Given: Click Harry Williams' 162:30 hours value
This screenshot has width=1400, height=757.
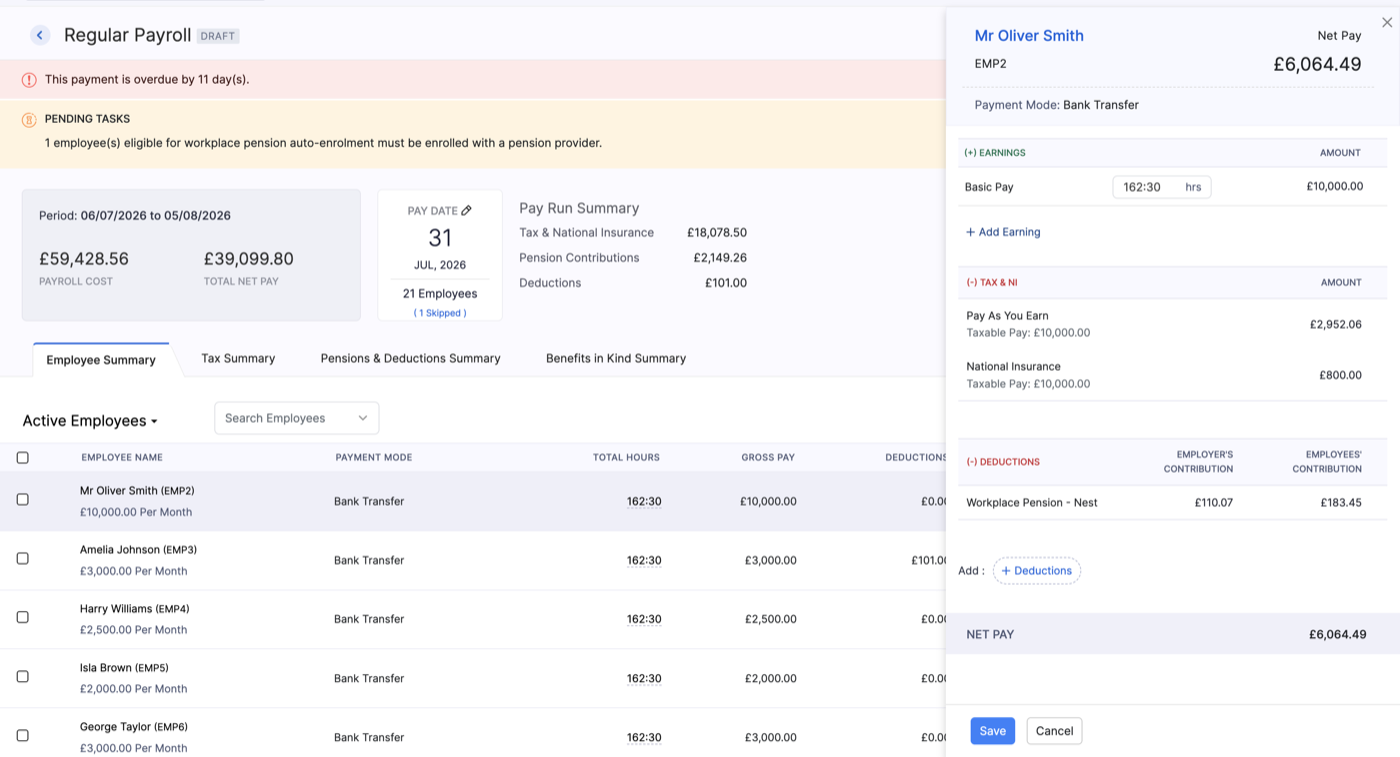Looking at the screenshot, I should coord(644,619).
